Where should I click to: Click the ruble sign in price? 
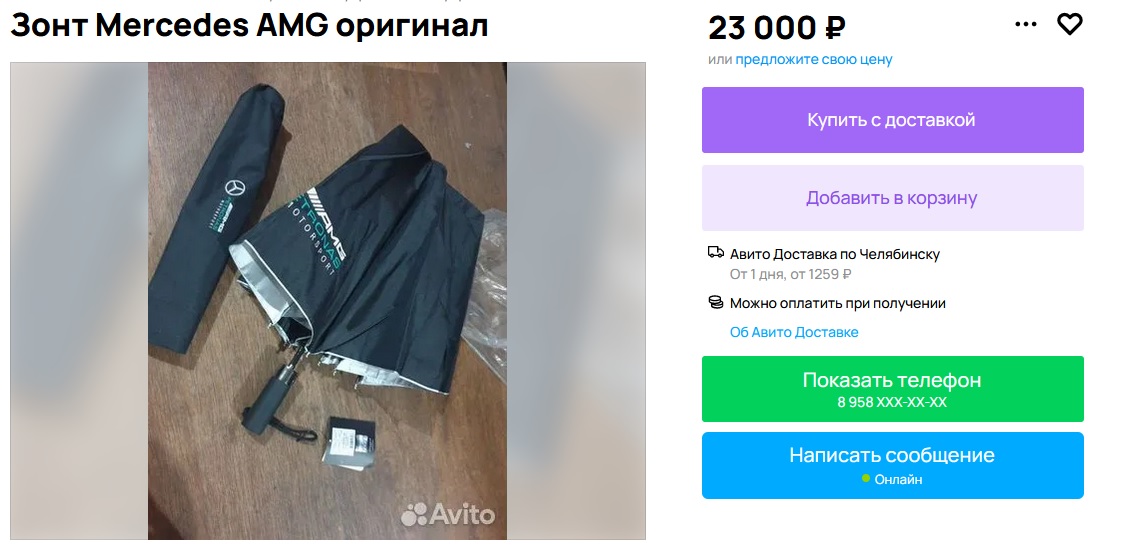pos(835,28)
